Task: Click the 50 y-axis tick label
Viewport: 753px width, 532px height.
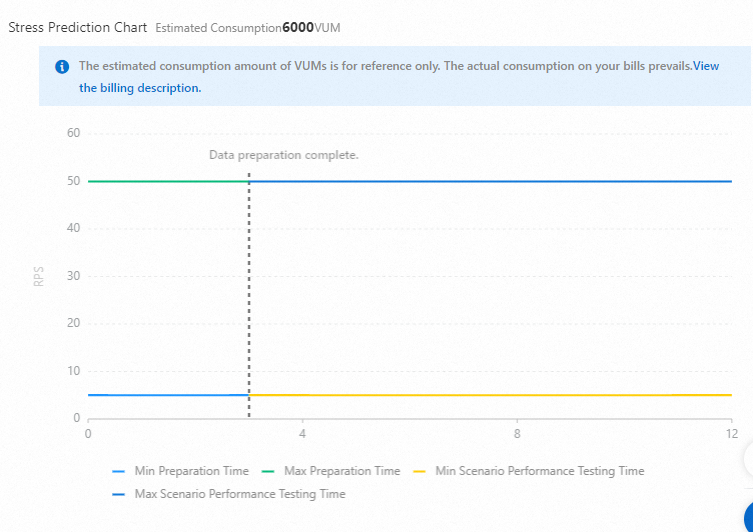Action: (73, 181)
